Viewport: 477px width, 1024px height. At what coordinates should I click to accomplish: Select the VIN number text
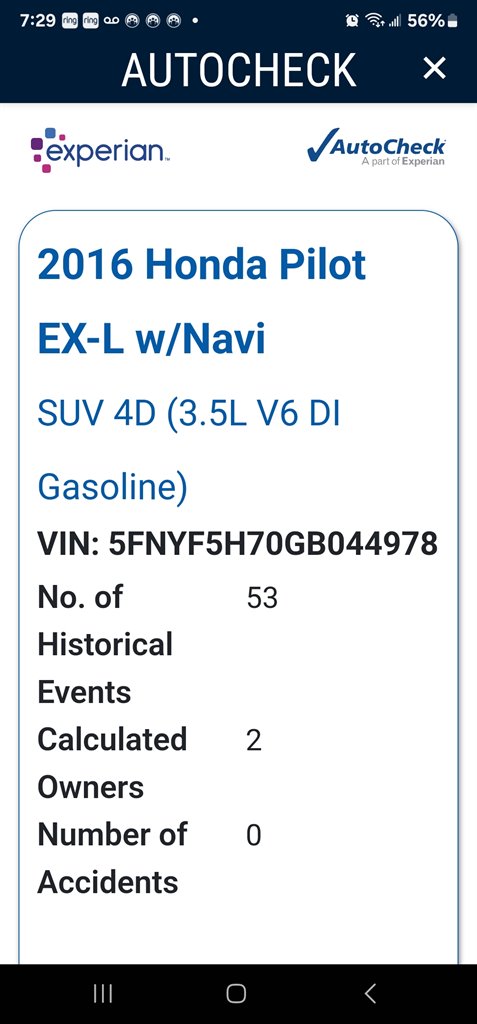(237, 543)
